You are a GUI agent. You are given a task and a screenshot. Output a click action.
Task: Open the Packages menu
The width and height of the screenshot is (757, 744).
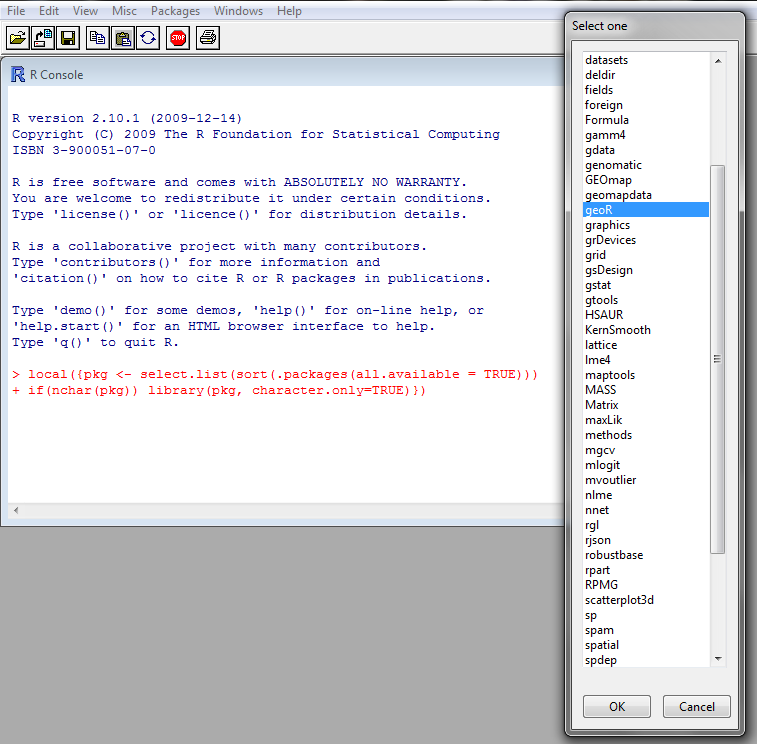pos(175,11)
